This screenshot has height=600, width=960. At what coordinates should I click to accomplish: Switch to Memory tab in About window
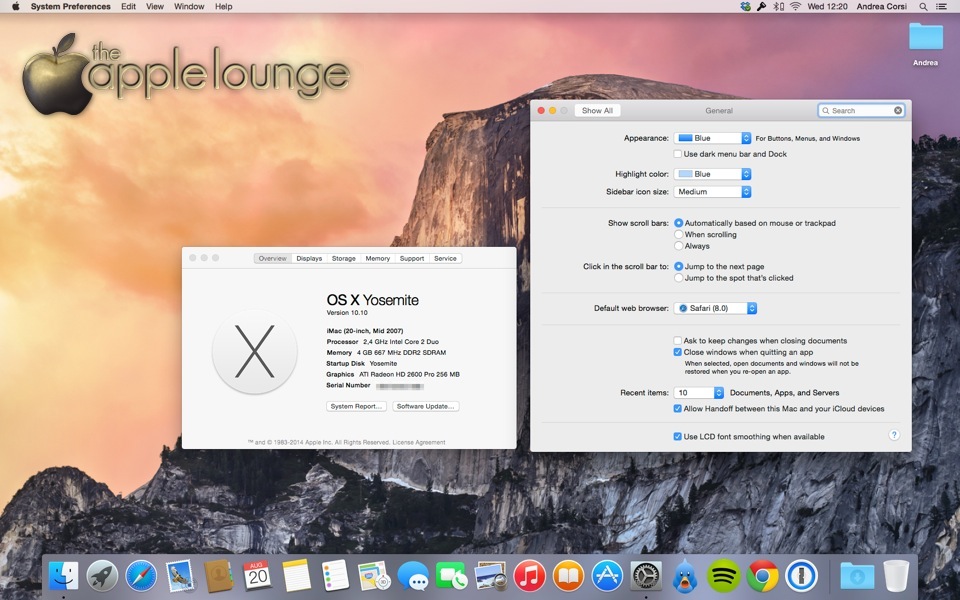click(x=378, y=258)
